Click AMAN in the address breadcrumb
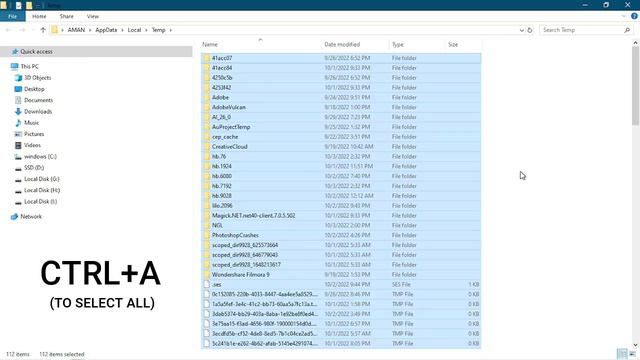 click(x=76, y=30)
